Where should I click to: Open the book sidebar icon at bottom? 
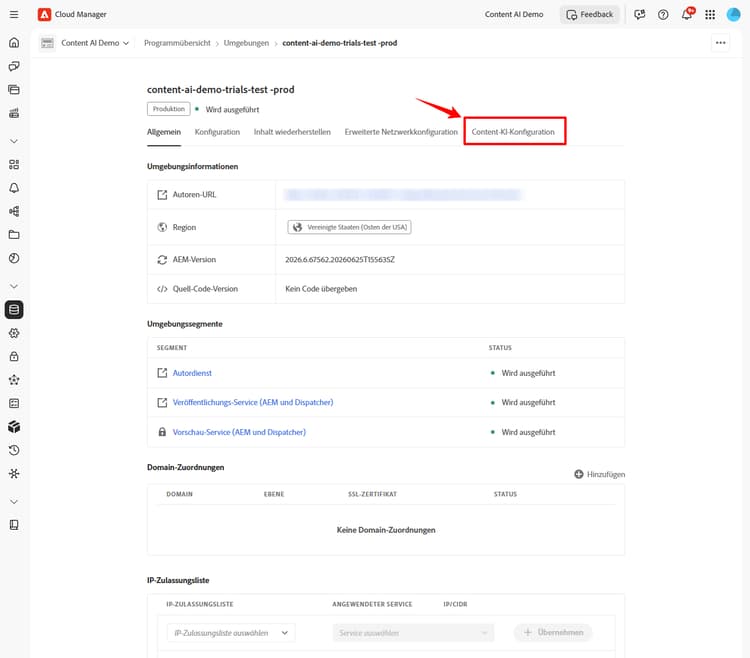(x=14, y=525)
